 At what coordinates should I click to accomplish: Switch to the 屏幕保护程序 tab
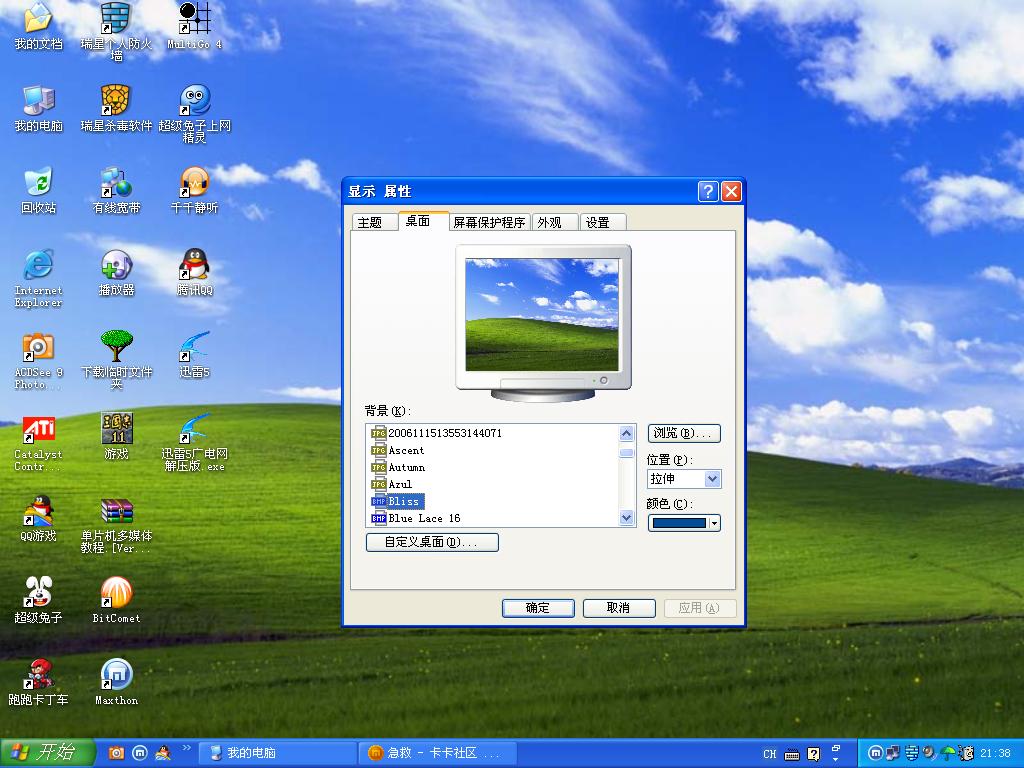tap(488, 222)
